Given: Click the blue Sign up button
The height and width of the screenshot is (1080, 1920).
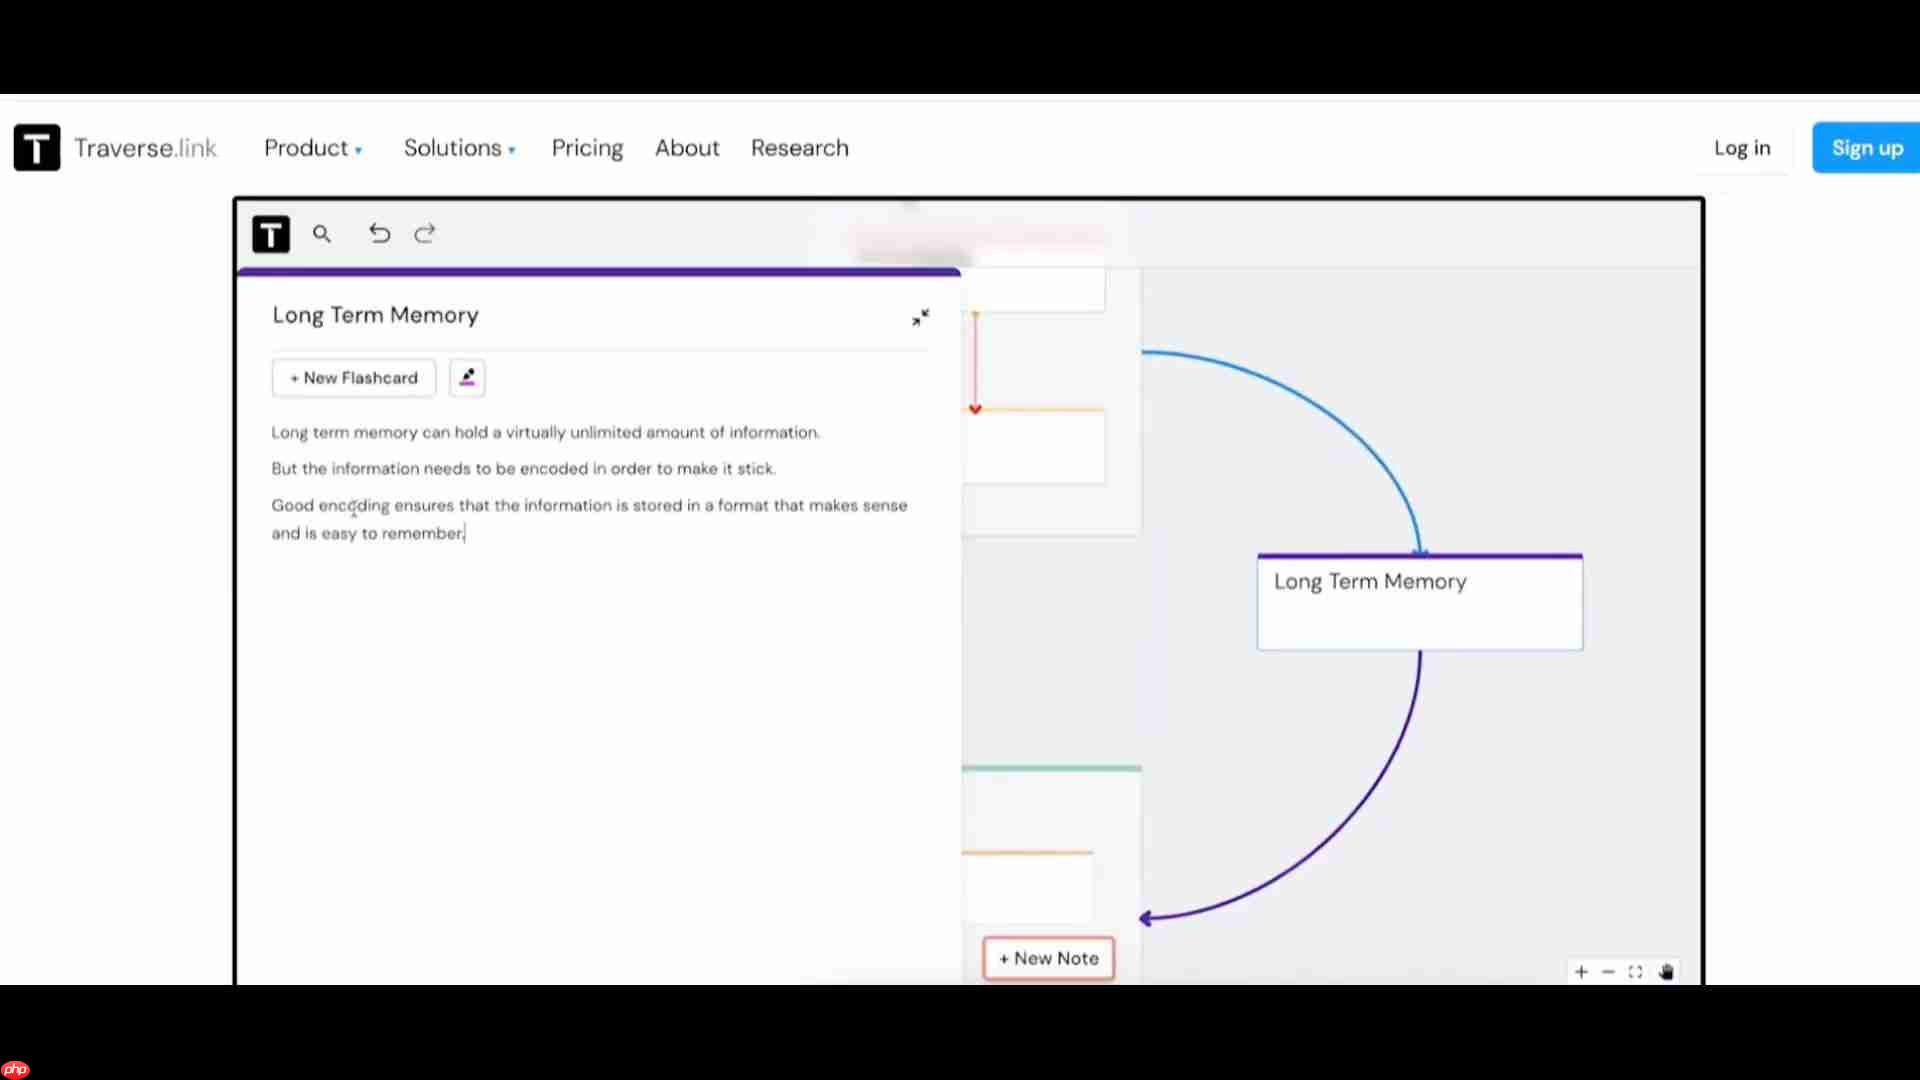Looking at the screenshot, I should (x=1866, y=148).
